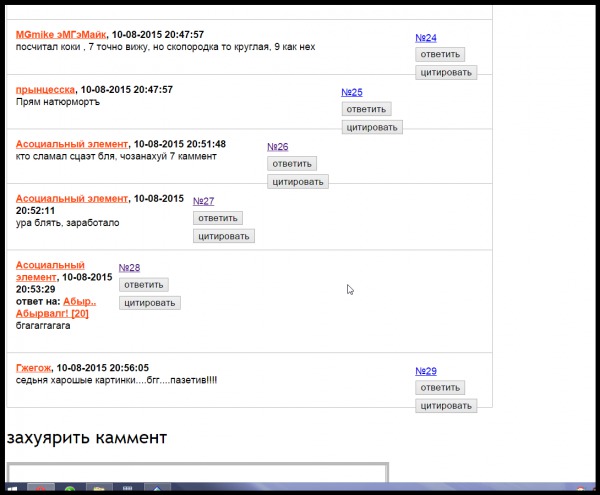
Task: Click ответить next to №28
Action: point(143,285)
